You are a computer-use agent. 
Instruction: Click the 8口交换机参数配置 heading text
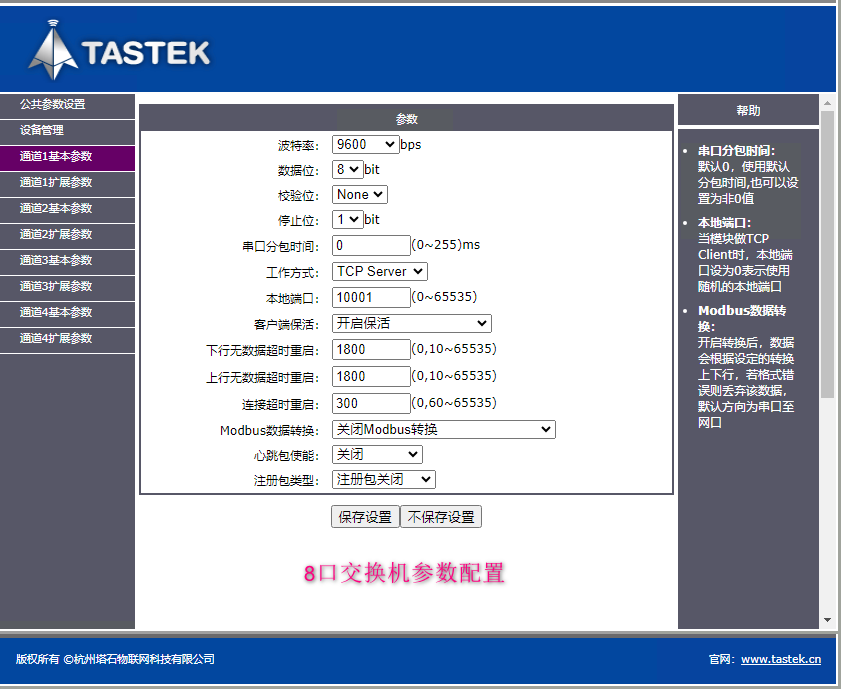(404, 573)
